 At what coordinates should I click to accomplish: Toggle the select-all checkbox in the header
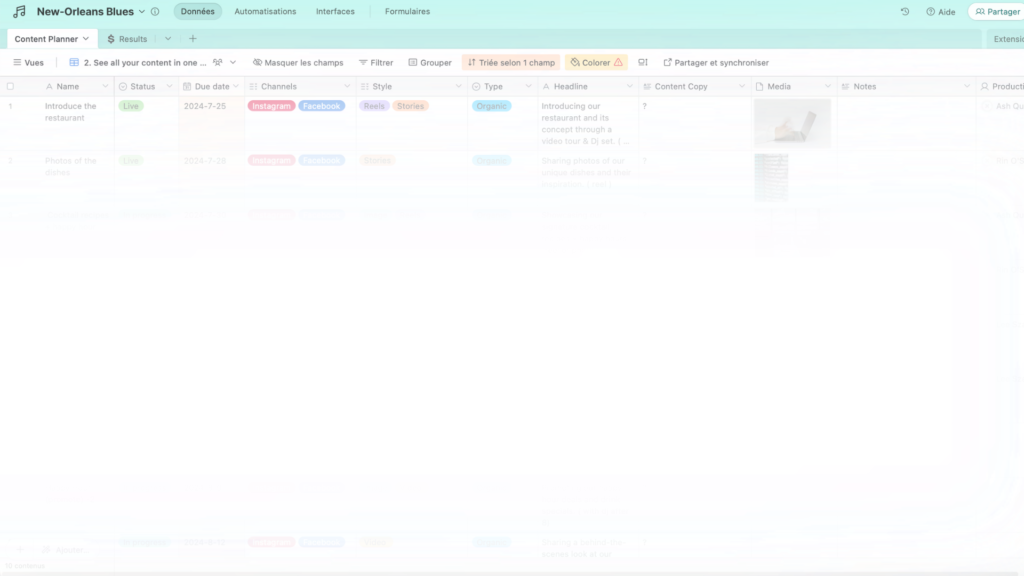click(x=10, y=87)
